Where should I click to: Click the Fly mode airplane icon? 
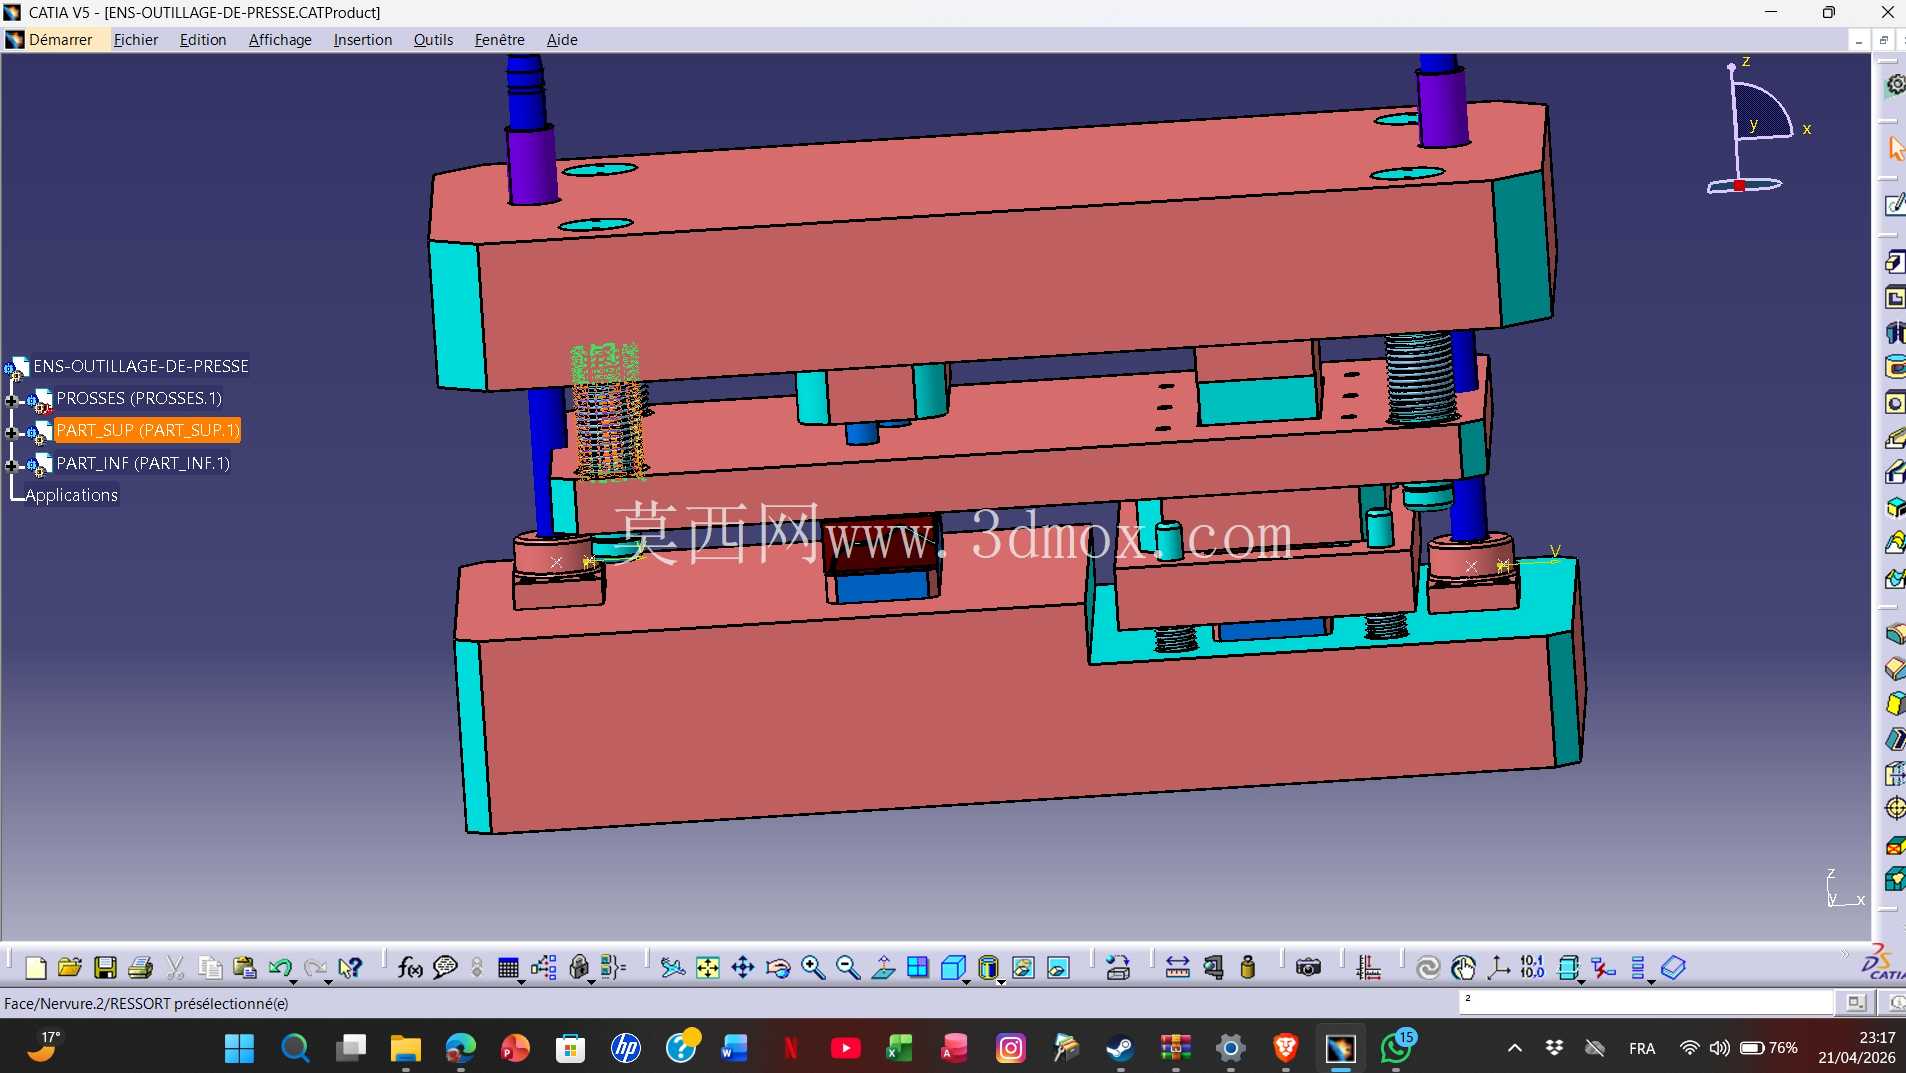tap(673, 967)
